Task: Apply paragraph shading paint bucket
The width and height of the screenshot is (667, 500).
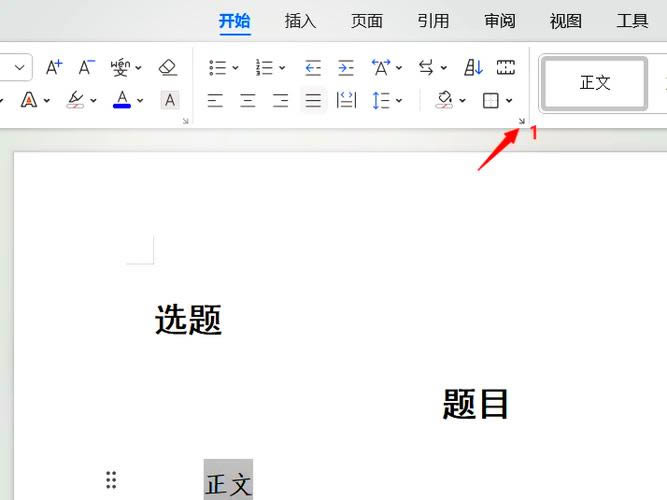Action: pyautogui.click(x=444, y=100)
